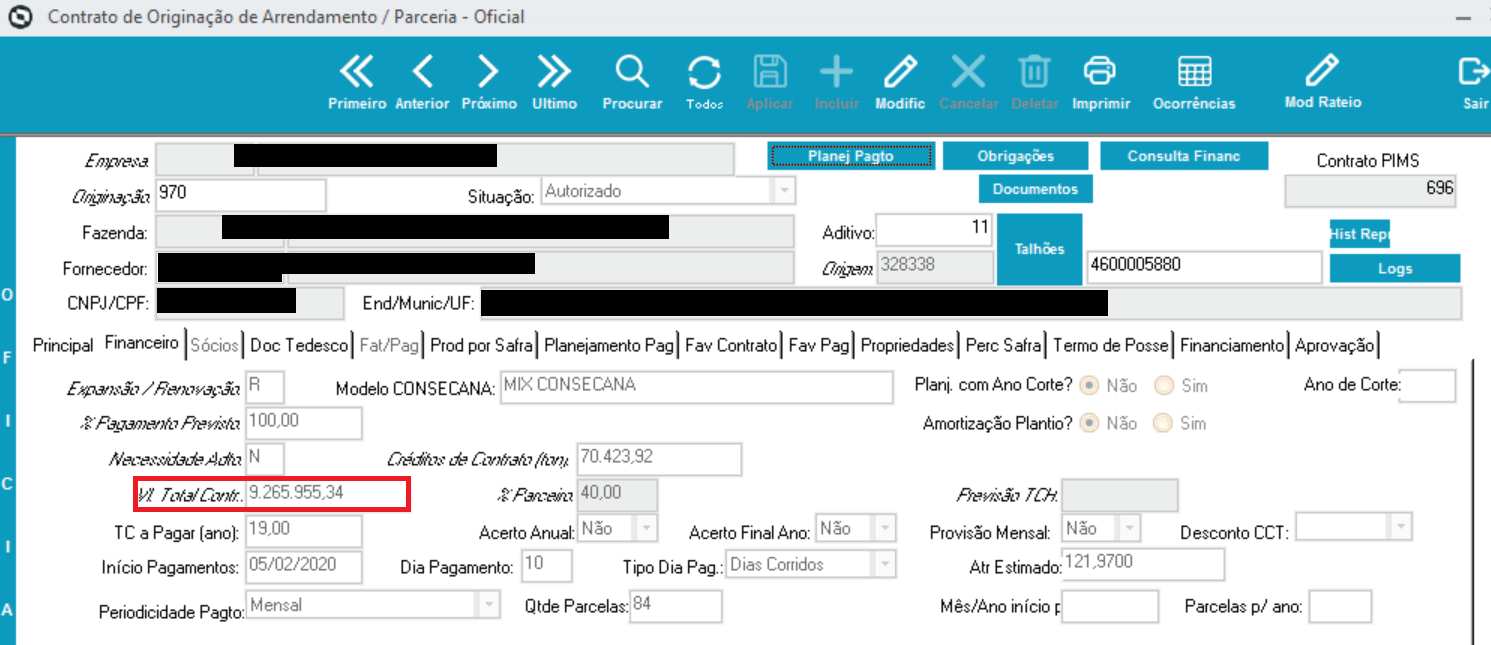Click the Modelo CONSECANA field

pos(696,388)
